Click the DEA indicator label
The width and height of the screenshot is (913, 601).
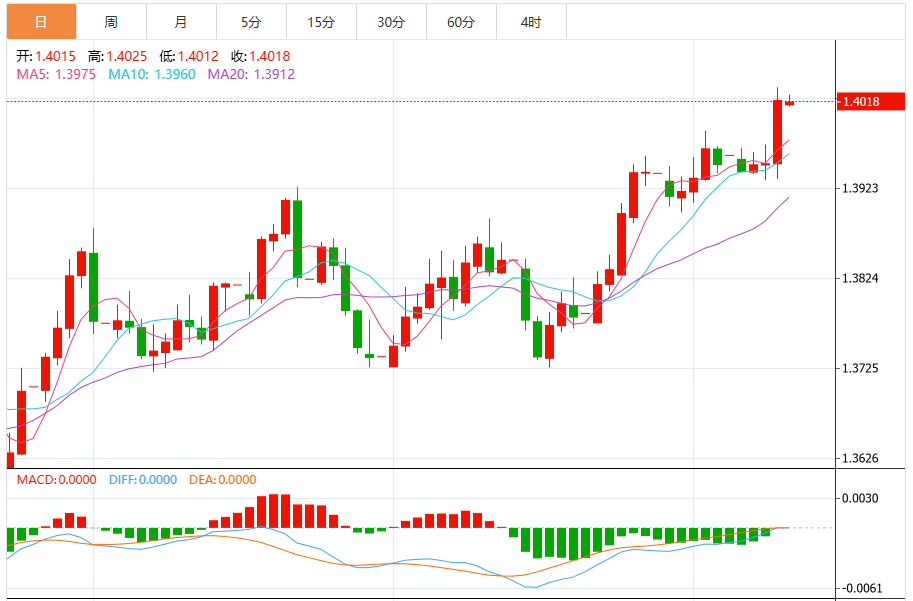click(x=222, y=480)
